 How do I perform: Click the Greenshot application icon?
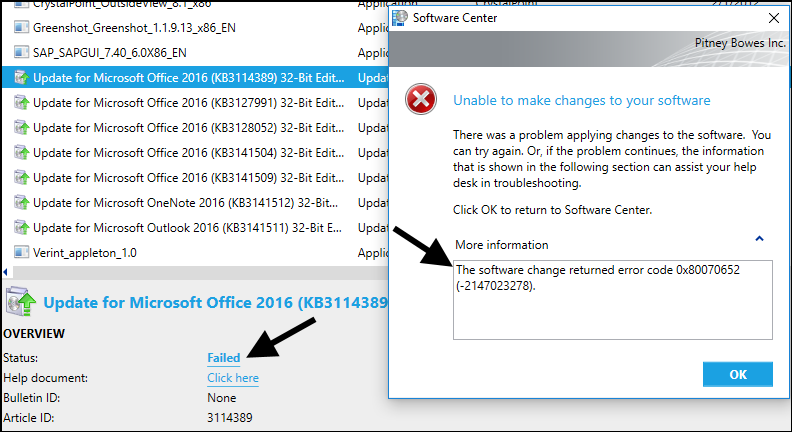[x=21, y=27]
